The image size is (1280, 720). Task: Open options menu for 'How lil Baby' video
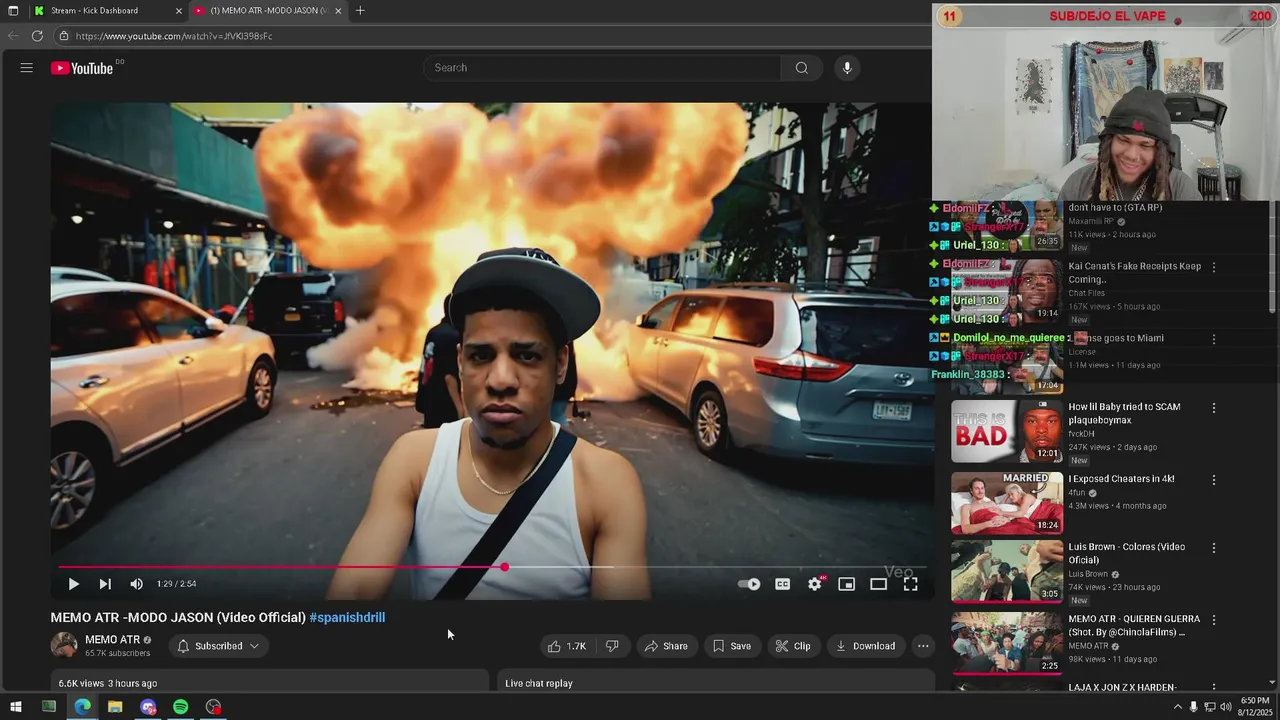pyautogui.click(x=1214, y=408)
